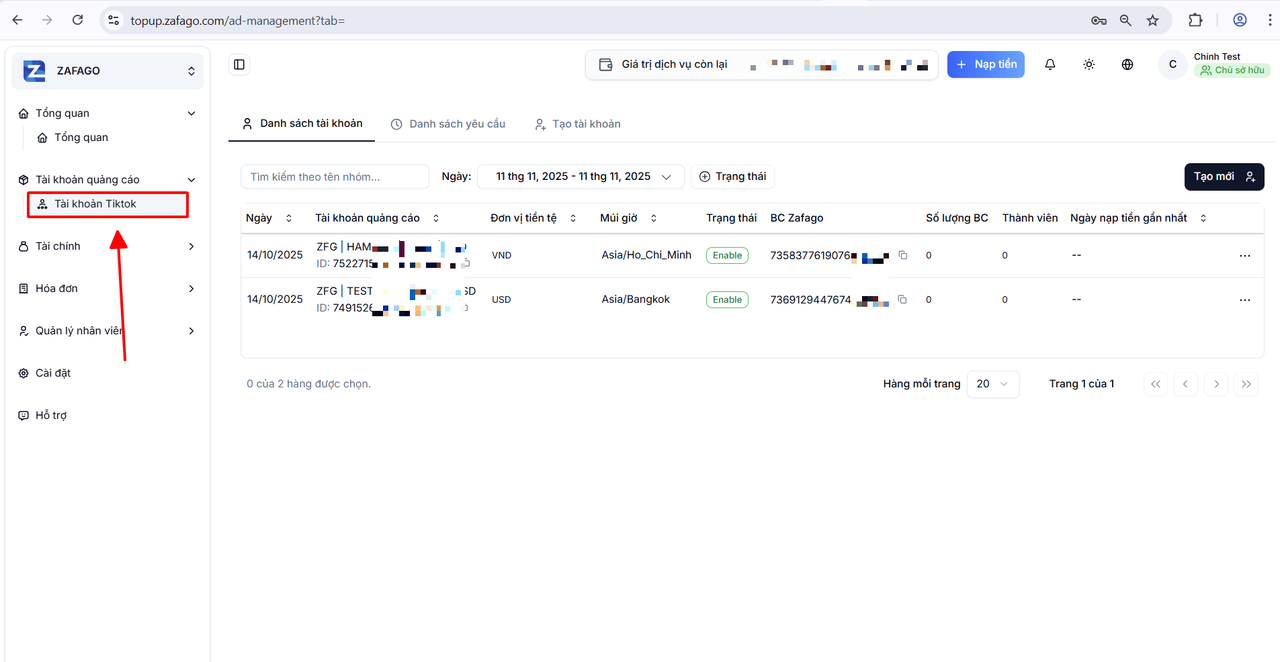
Task: Open row actions for Asia/Bangkok account
Action: 1244,300
